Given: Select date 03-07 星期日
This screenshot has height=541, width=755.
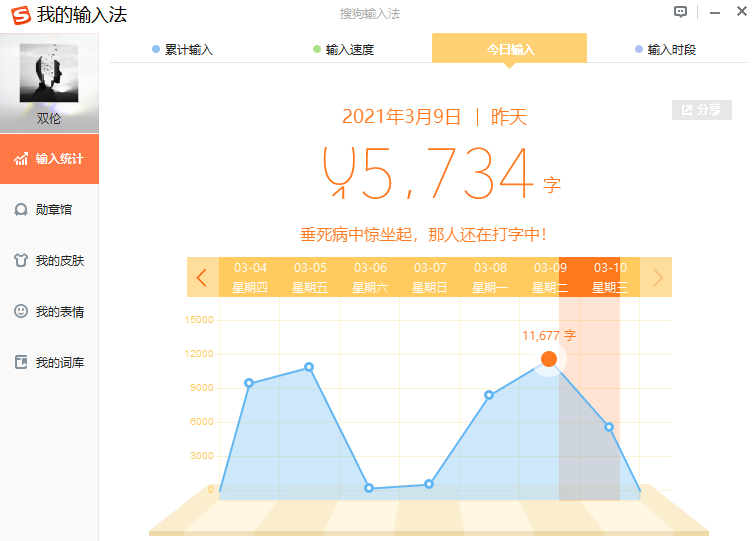Looking at the screenshot, I should [x=430, y=277].
